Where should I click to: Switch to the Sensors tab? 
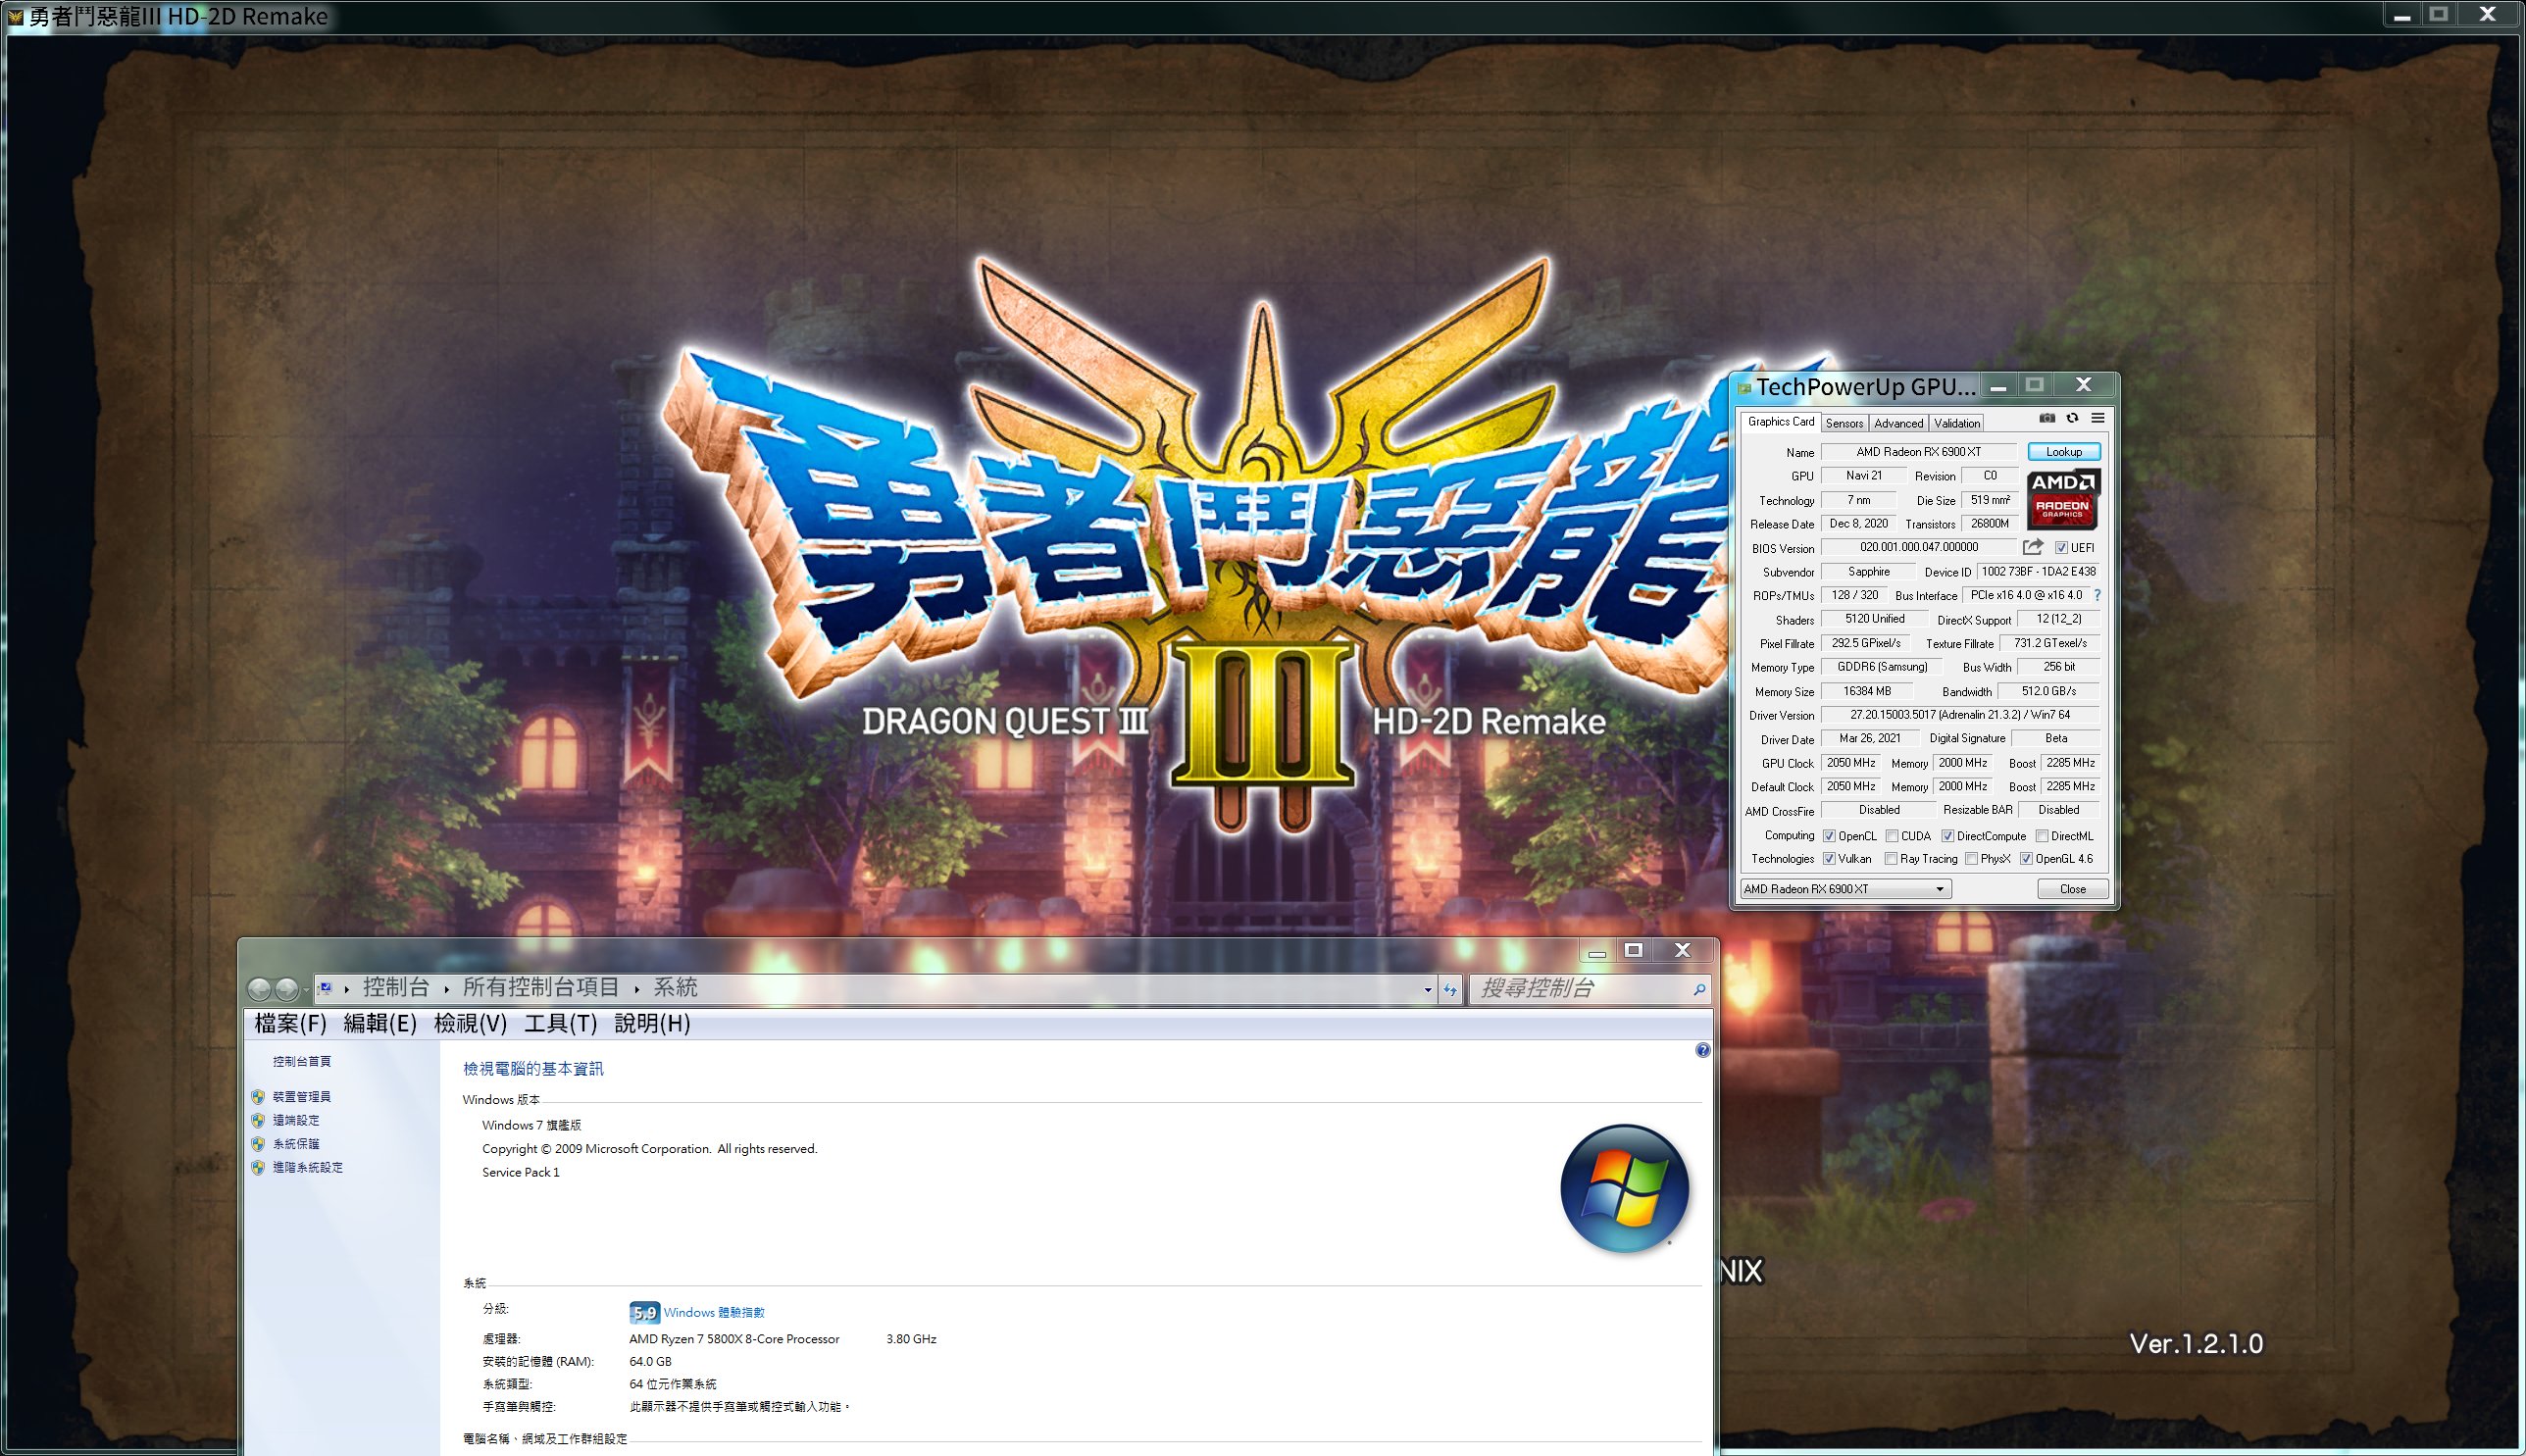point(1844,423)
